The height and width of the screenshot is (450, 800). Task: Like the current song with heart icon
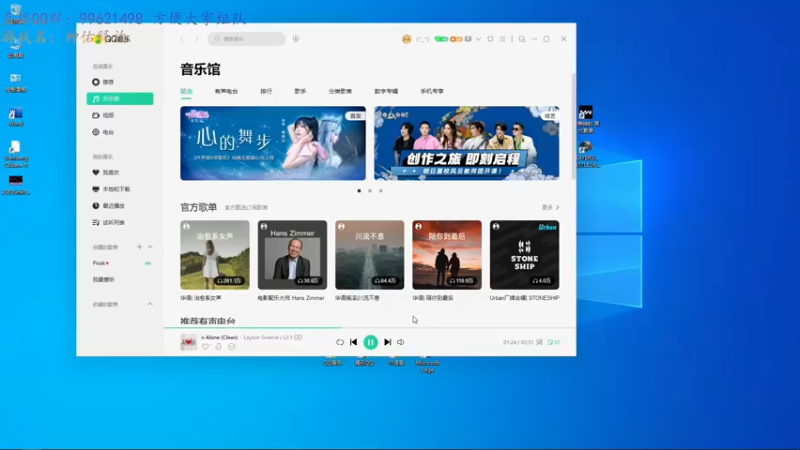click(205, 347)
